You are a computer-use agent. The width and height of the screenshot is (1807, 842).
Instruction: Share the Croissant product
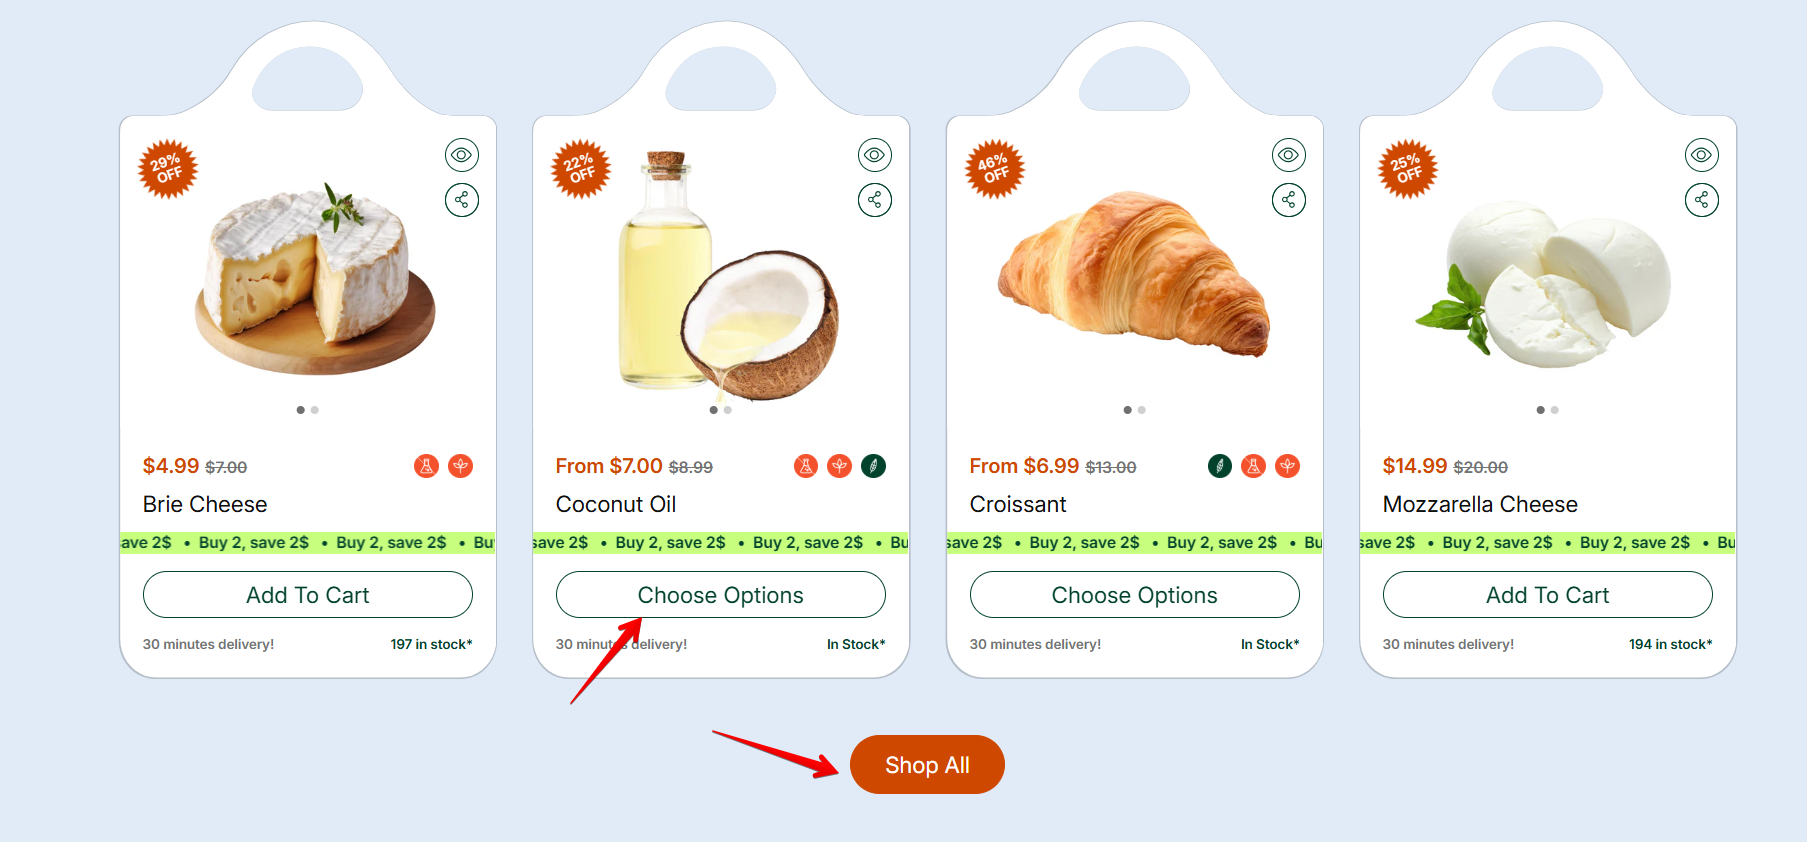click(1288, 200)
